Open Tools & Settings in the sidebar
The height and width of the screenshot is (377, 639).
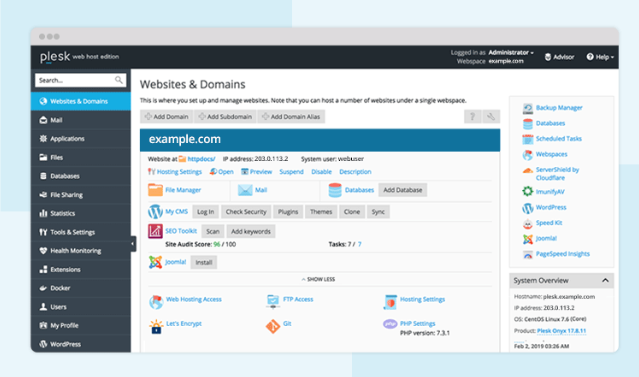[x=81, y=232]
